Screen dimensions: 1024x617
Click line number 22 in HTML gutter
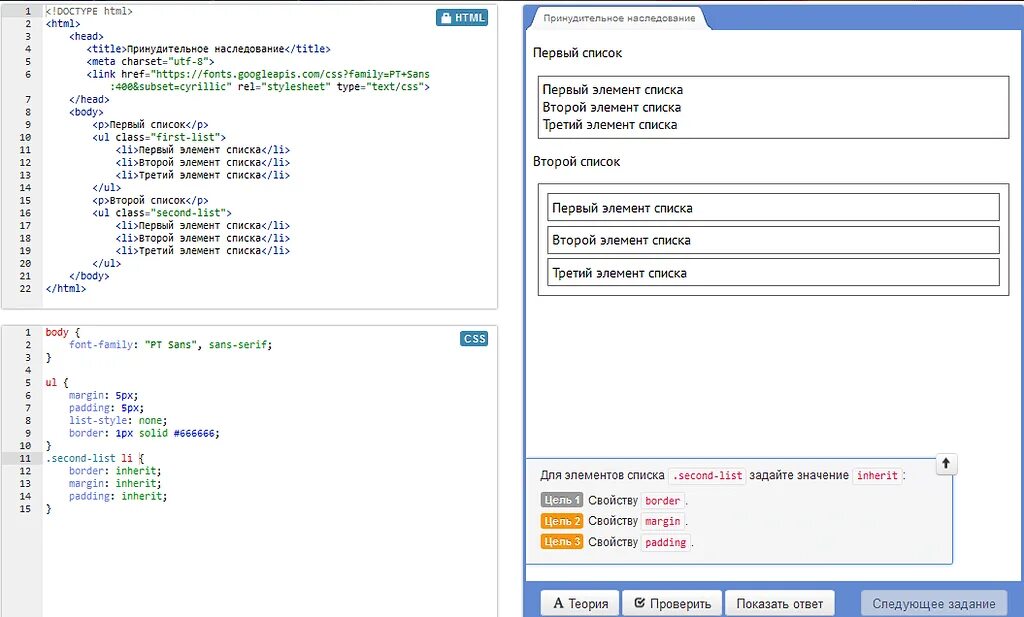coord(25,289)
